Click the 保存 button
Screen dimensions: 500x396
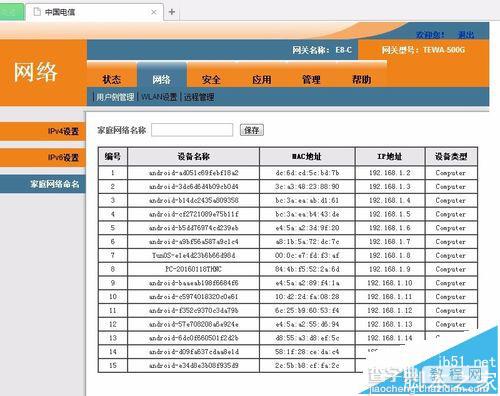(x=252, y=130)
